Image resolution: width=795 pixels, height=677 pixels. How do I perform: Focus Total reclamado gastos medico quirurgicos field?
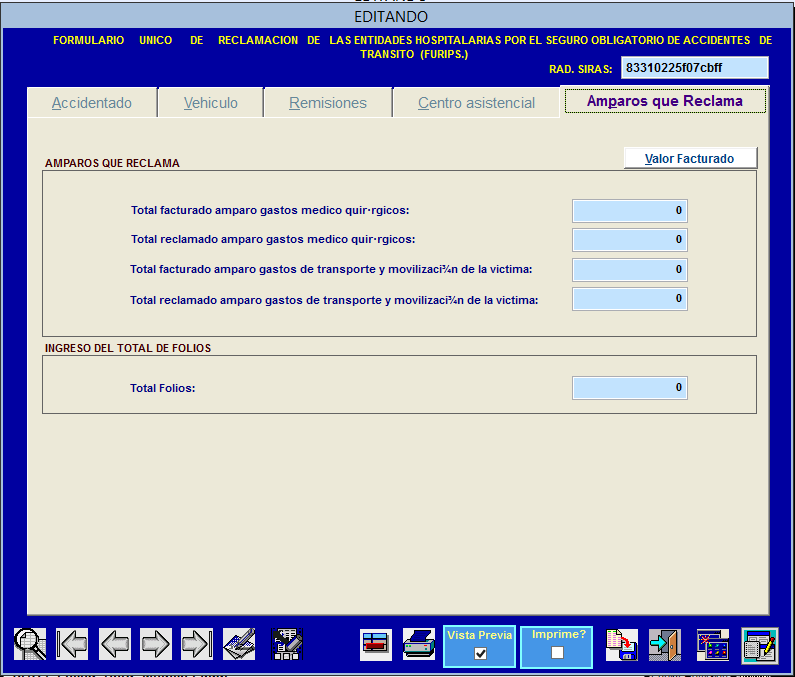click(630, 240)
